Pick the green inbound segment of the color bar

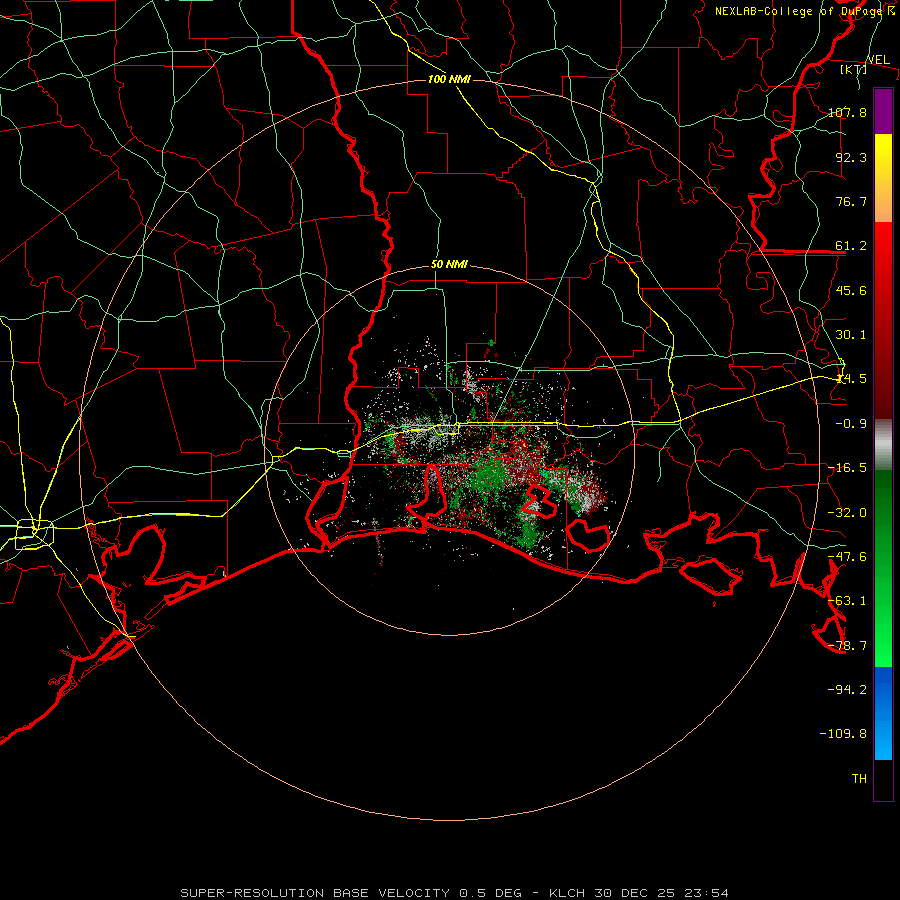pyautogui.click(x=883, y=568)
